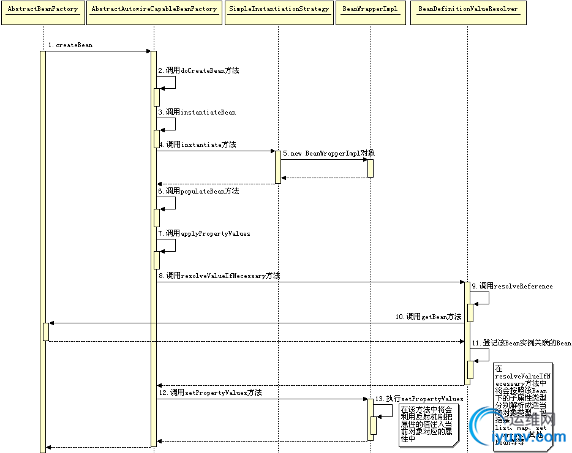Select the SimpleInstantiationStrategy lifeline header
This screenshot has height=453, width=572.
tap(279, 13)
